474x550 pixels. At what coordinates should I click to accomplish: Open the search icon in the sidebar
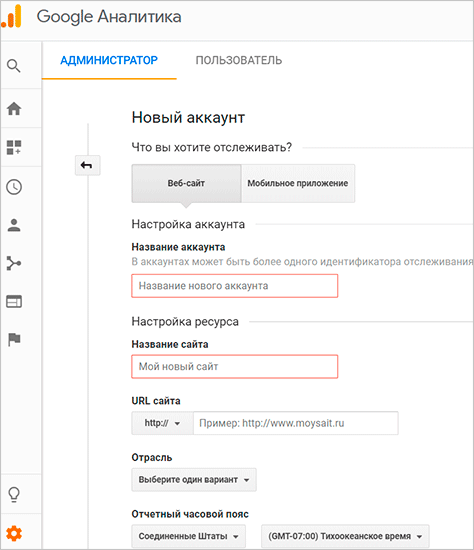coord(14,66)
